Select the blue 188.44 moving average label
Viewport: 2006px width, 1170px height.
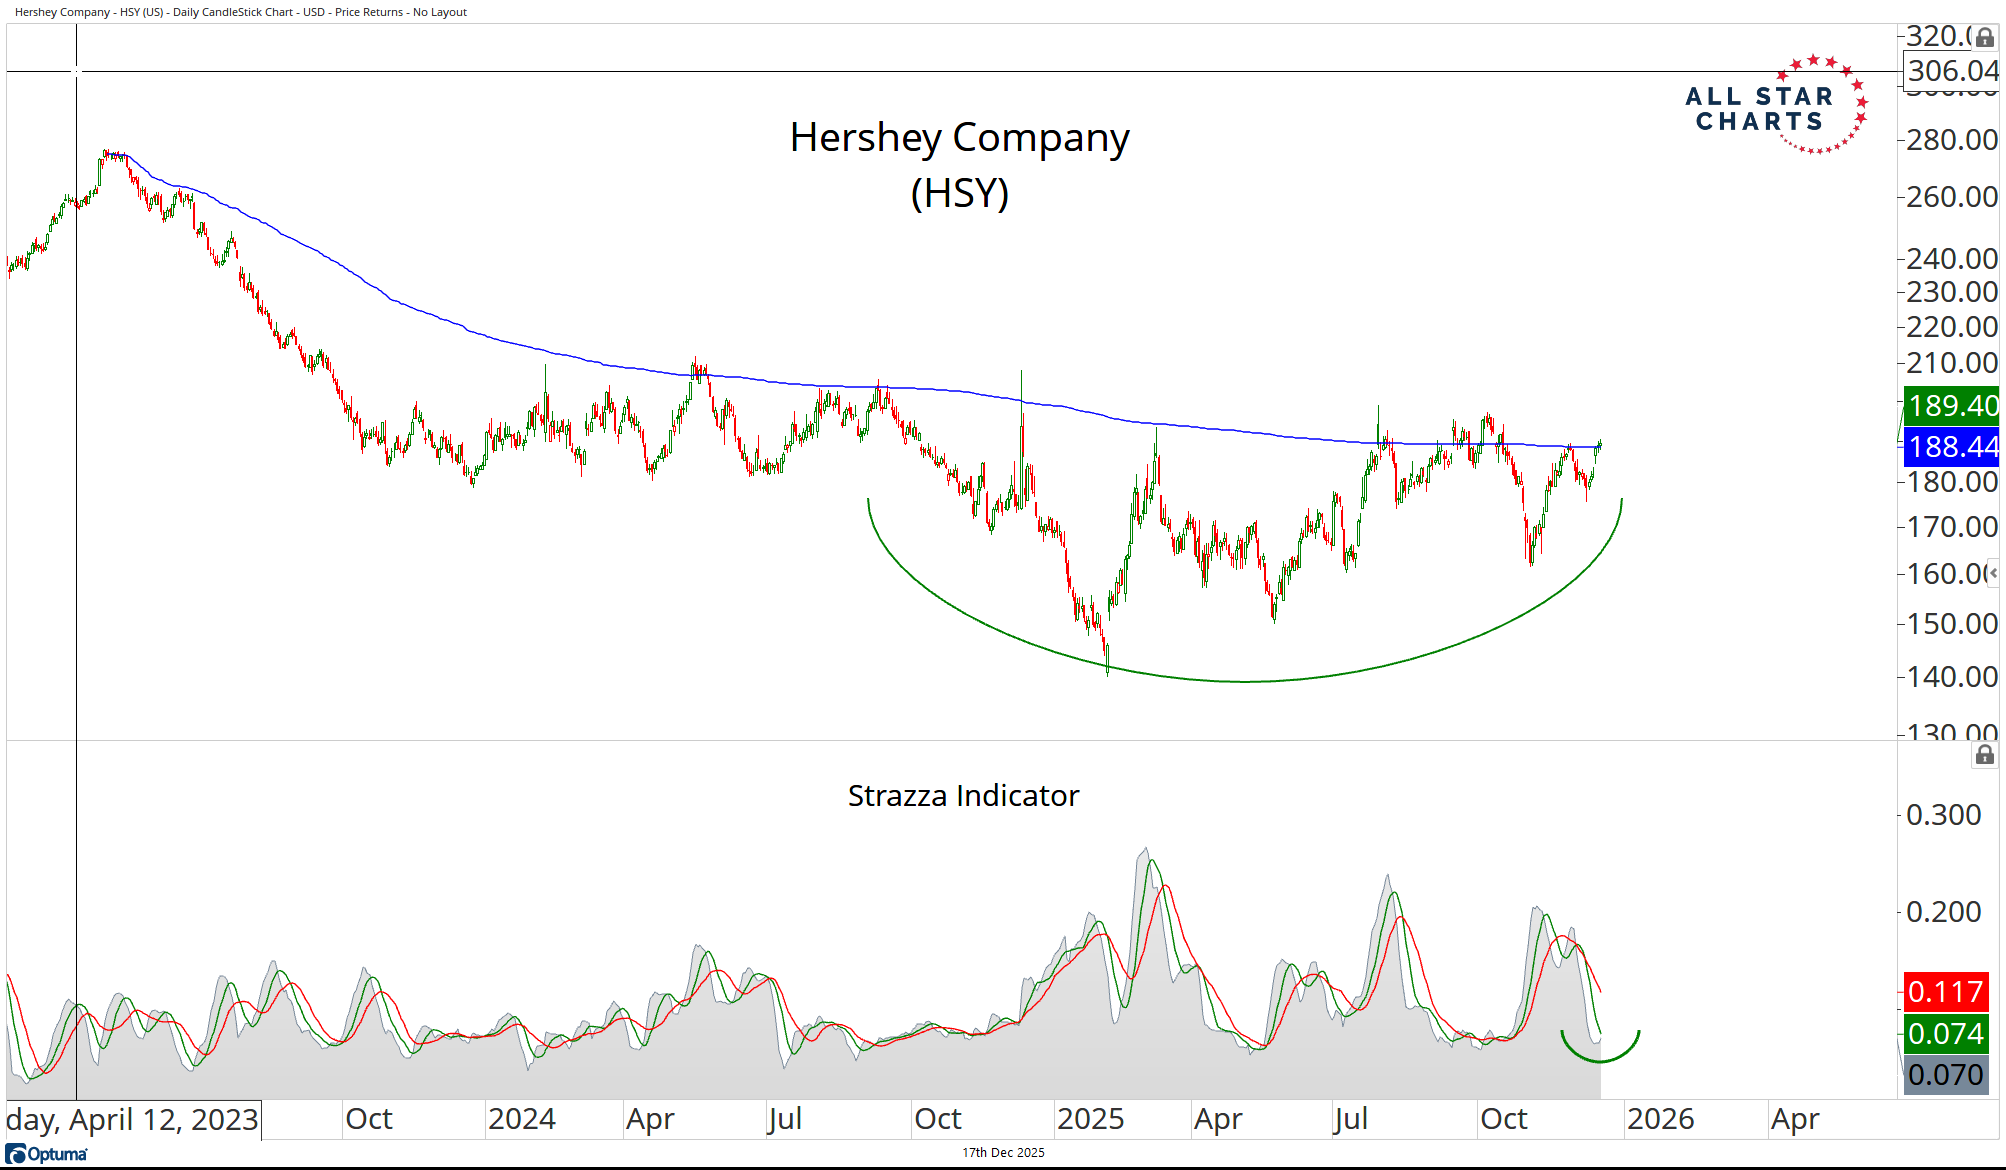[1951, 447]
